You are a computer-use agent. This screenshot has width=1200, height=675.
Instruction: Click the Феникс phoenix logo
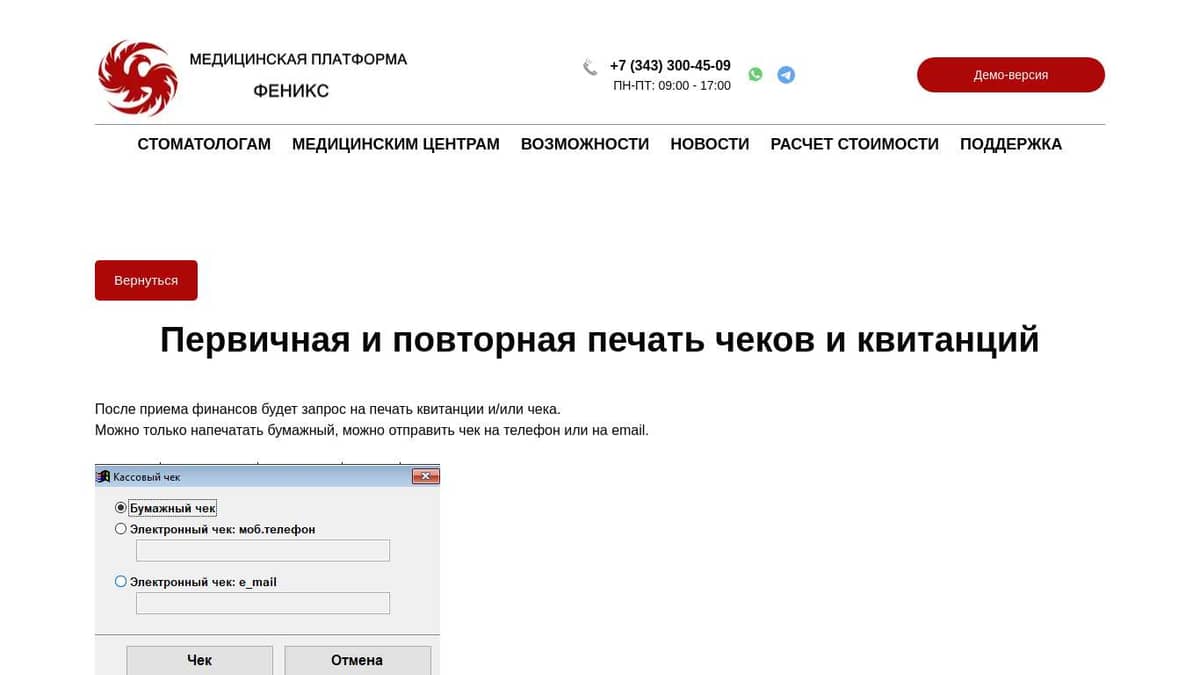137,75
